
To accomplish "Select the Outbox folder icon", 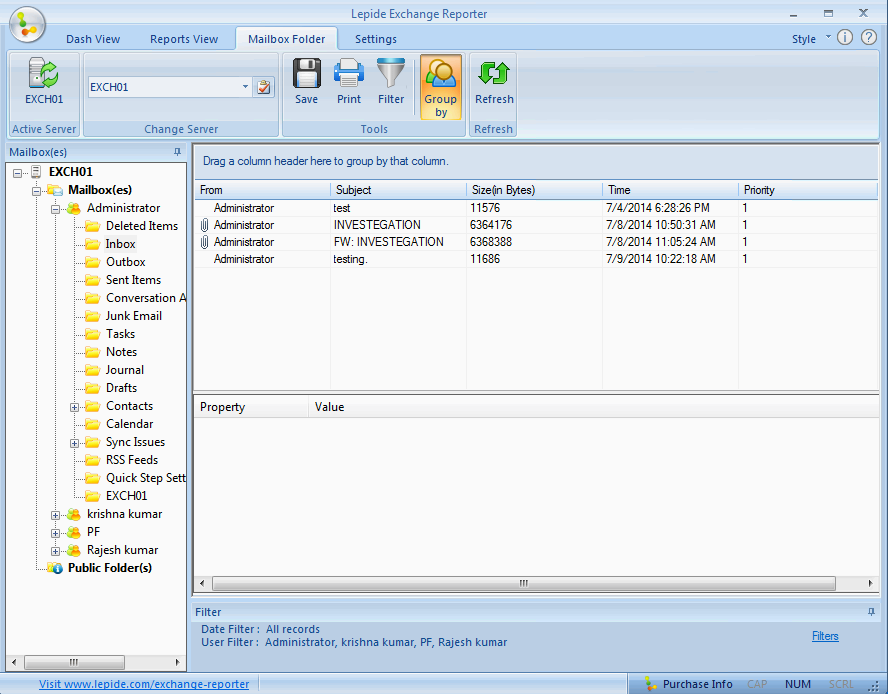I will pos(92,262).
